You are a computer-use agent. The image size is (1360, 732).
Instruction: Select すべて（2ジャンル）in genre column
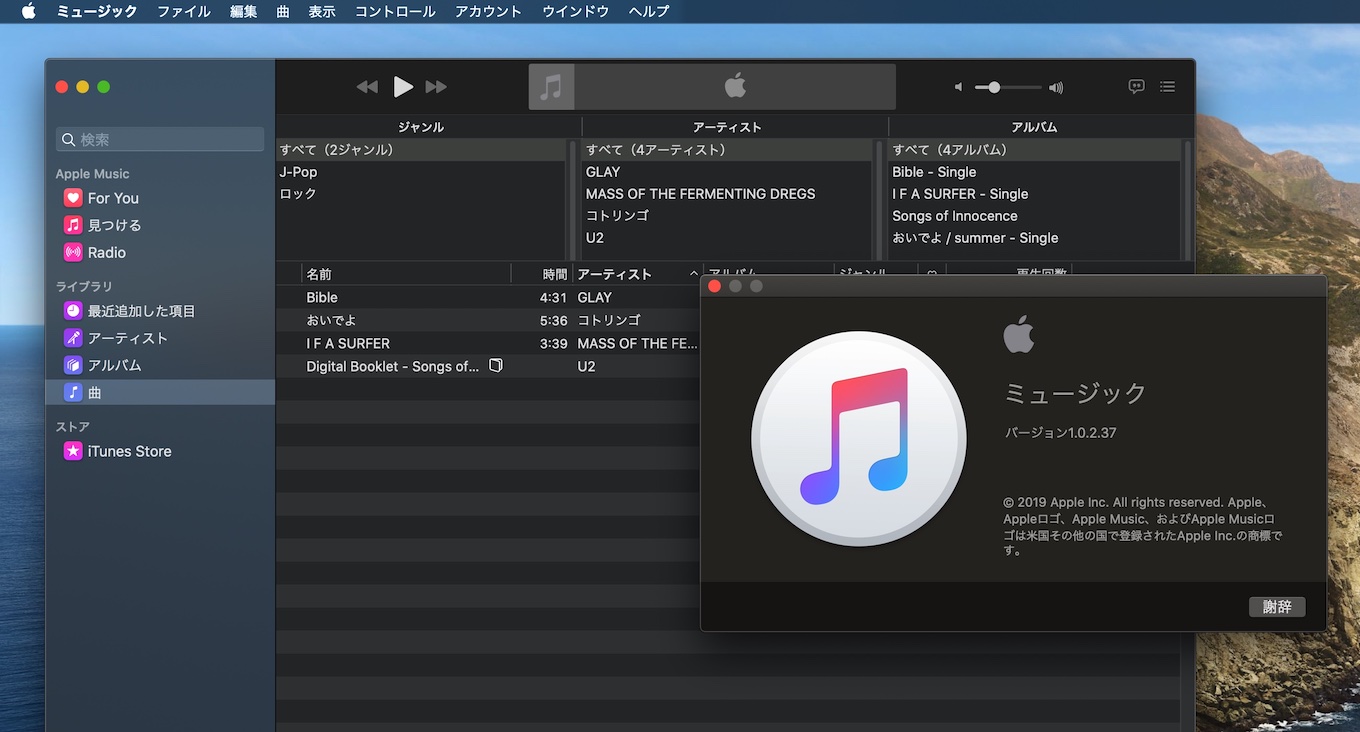tap(421, 150)
